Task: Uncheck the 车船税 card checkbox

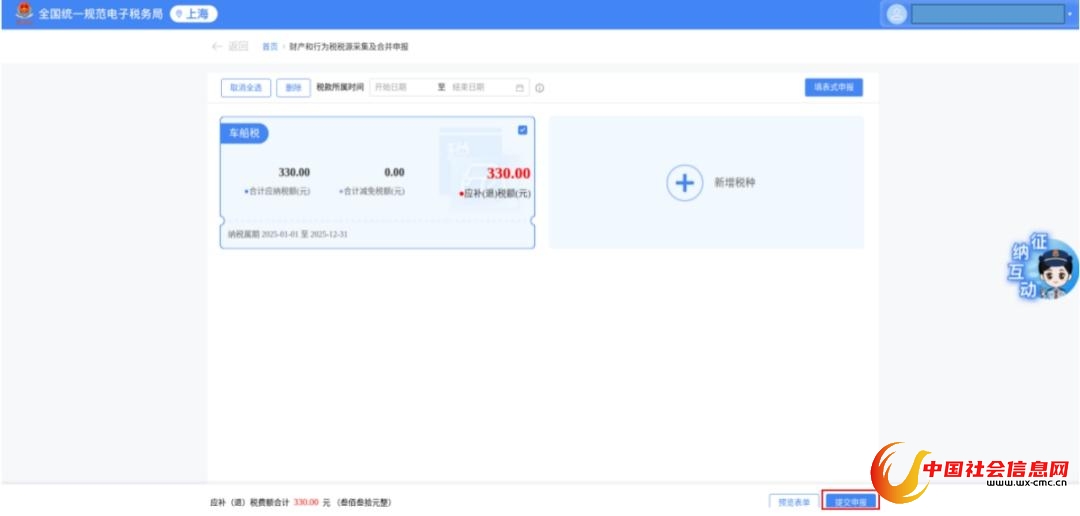Action: point(523,130)
